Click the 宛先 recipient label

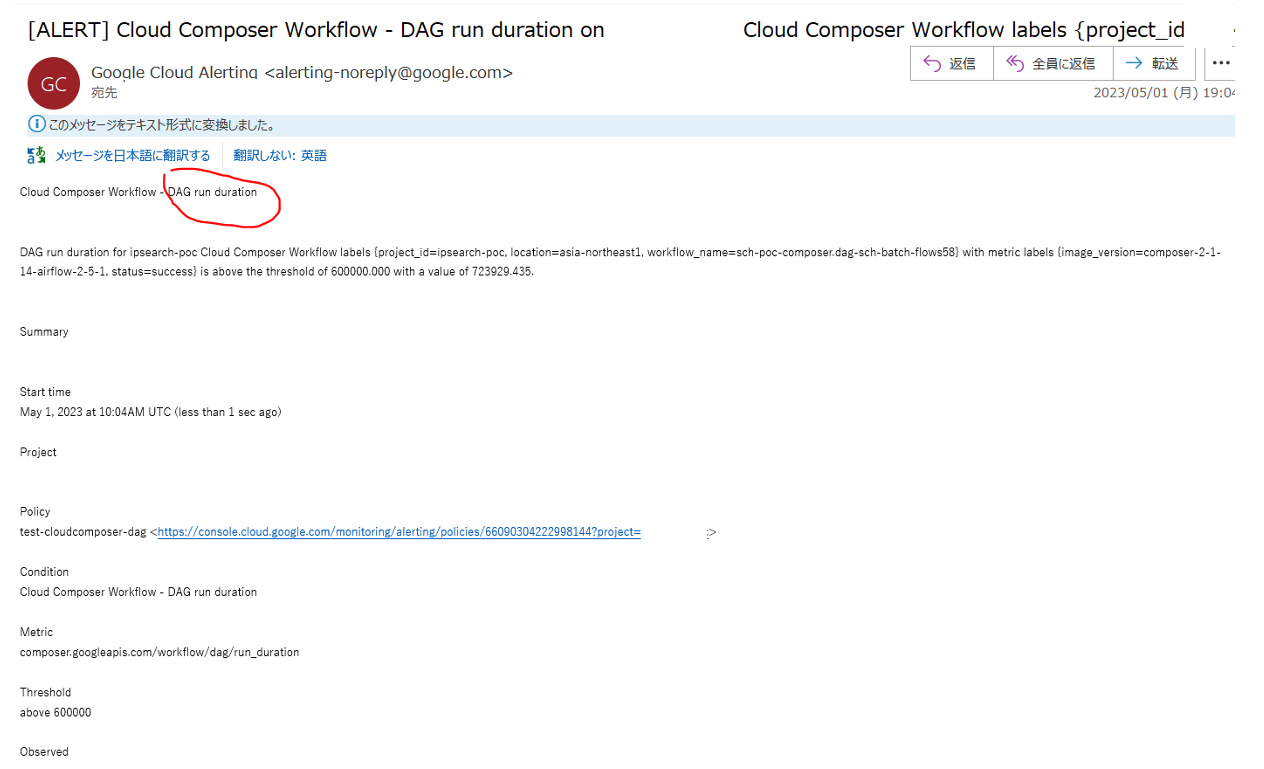point(104,93)
